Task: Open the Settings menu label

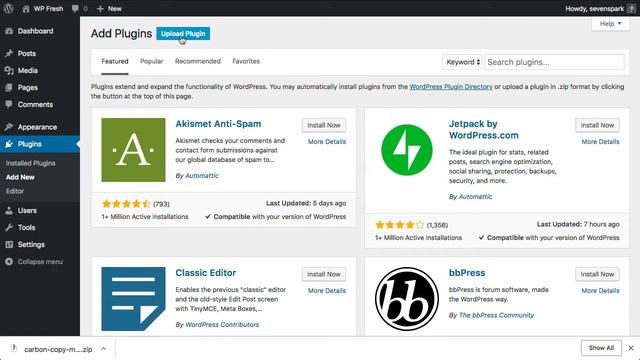Action: [x=31, y=244]
